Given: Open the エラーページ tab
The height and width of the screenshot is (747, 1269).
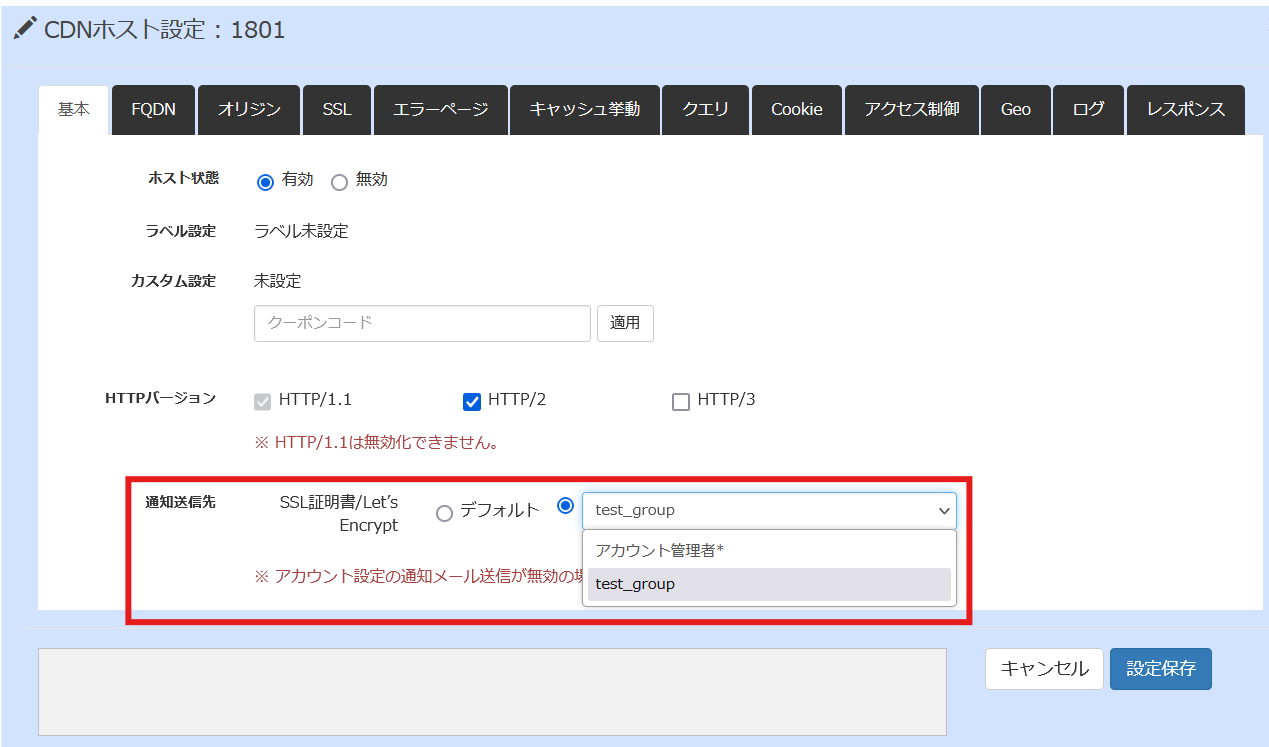Looking at the screenshot, I should [x=441, y=110].
